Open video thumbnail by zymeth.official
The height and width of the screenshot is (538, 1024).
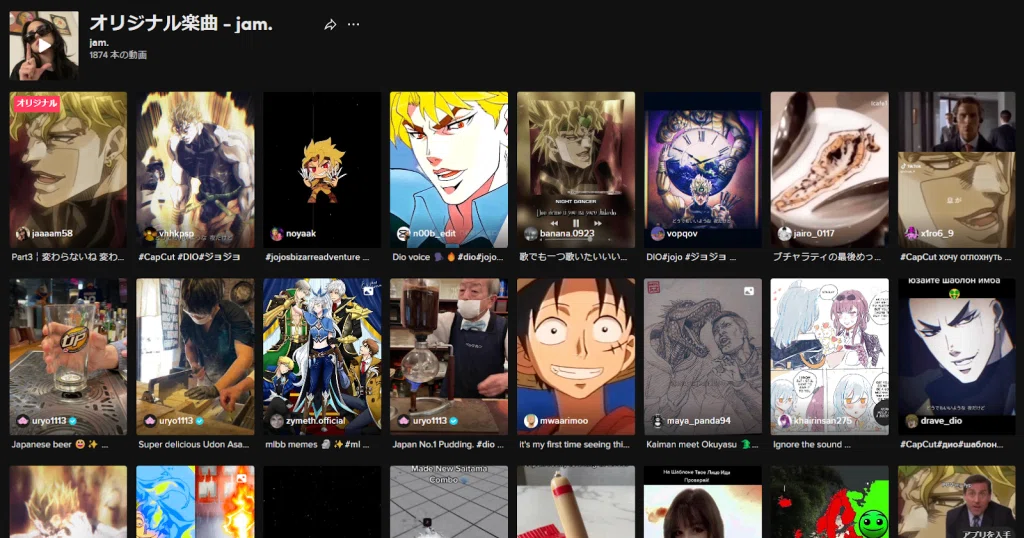pos(322,356)
